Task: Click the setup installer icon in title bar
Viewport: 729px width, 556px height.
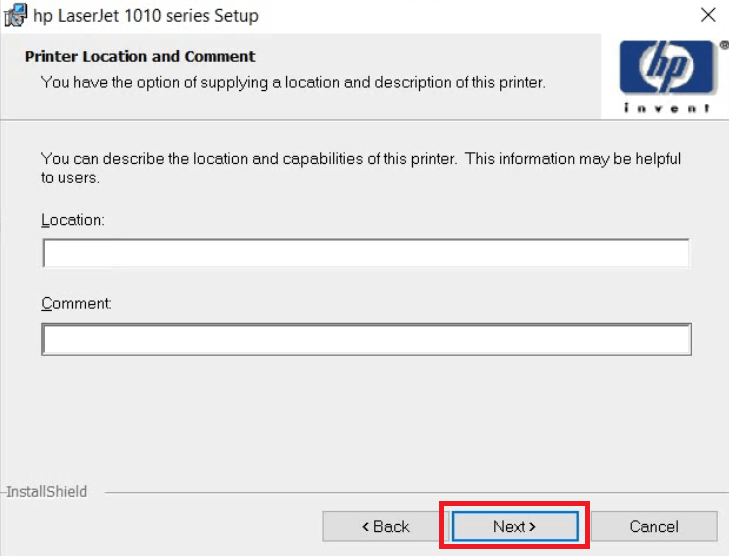Action: (15, 15)
